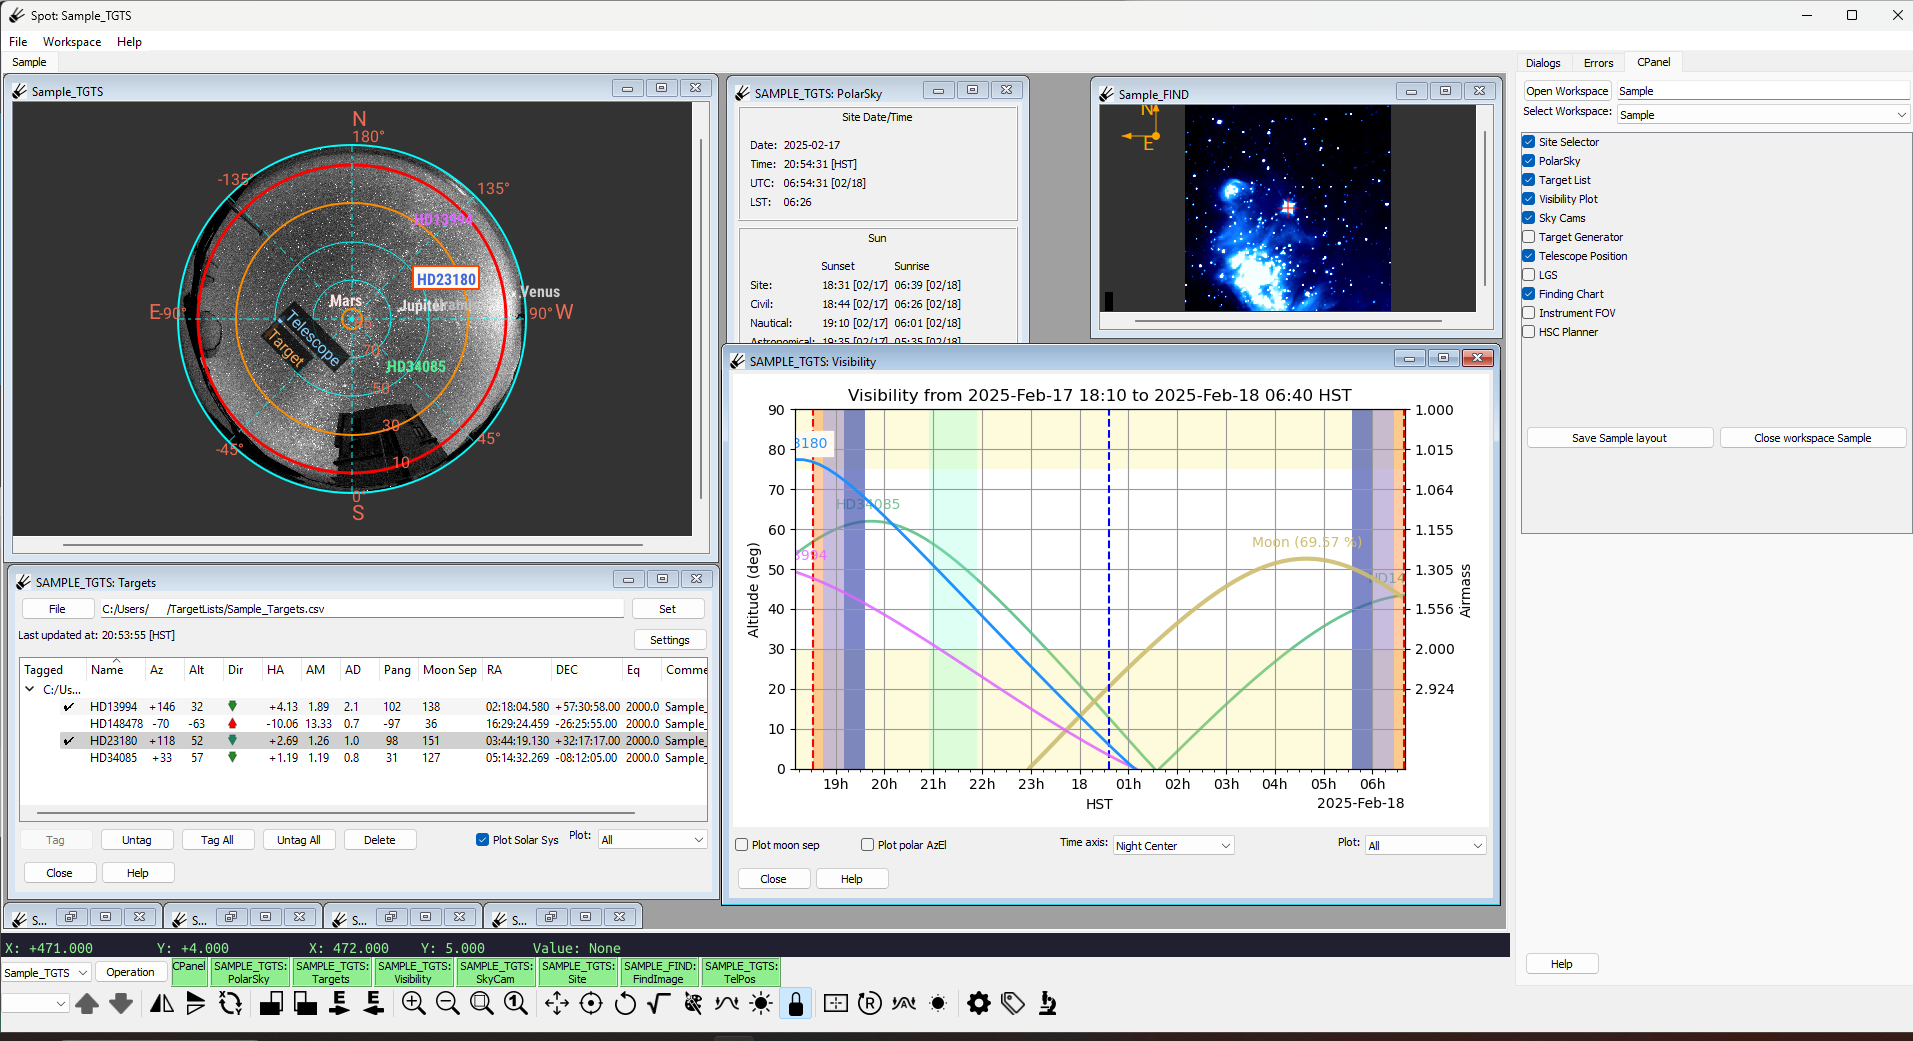
Task: Open the color palette tool icon
Action: coord(693,1003)
